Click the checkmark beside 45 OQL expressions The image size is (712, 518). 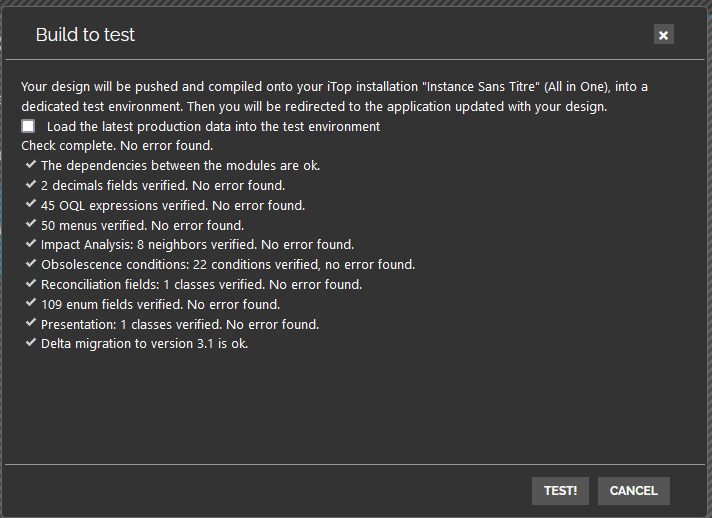31,204
